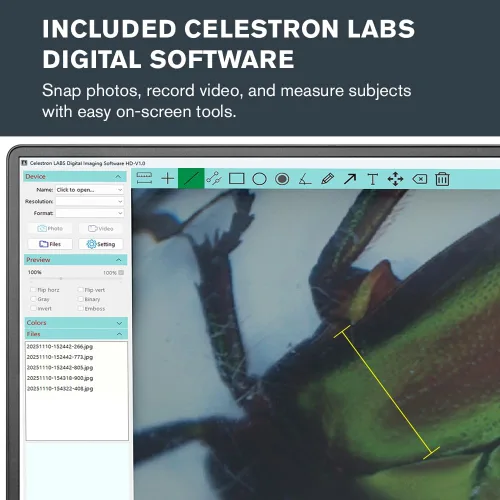Toggle the Flip horz checkbox

click(x=33, y=290)
